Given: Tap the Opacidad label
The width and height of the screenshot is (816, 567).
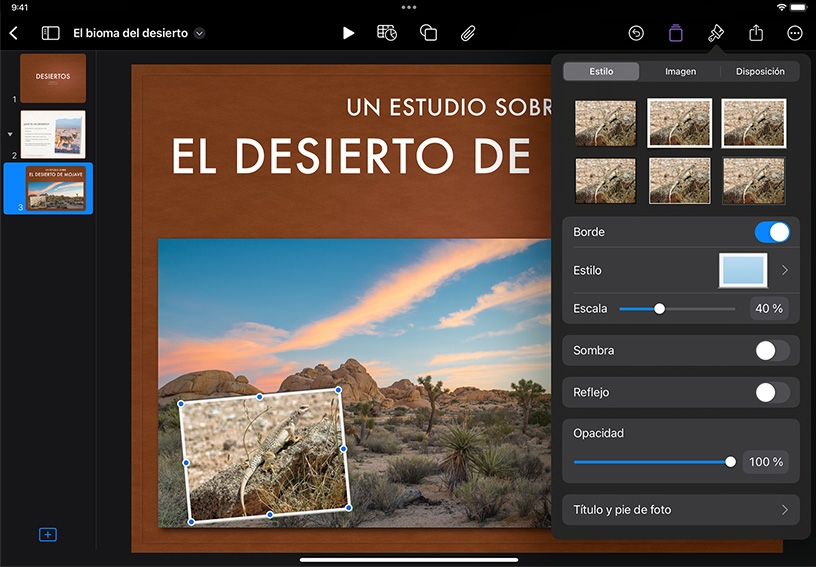Looking at the screenshot, I should [598, 433].
